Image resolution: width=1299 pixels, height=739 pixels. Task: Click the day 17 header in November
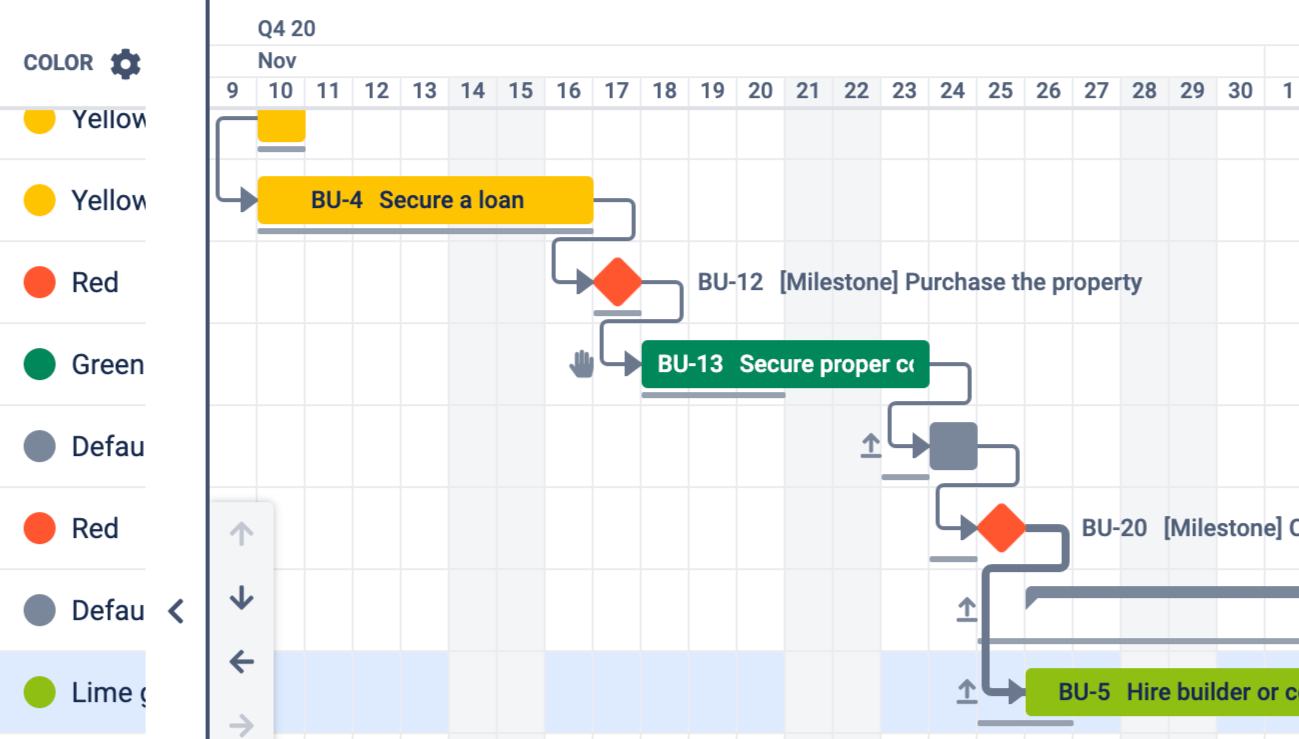click(616, 91)
